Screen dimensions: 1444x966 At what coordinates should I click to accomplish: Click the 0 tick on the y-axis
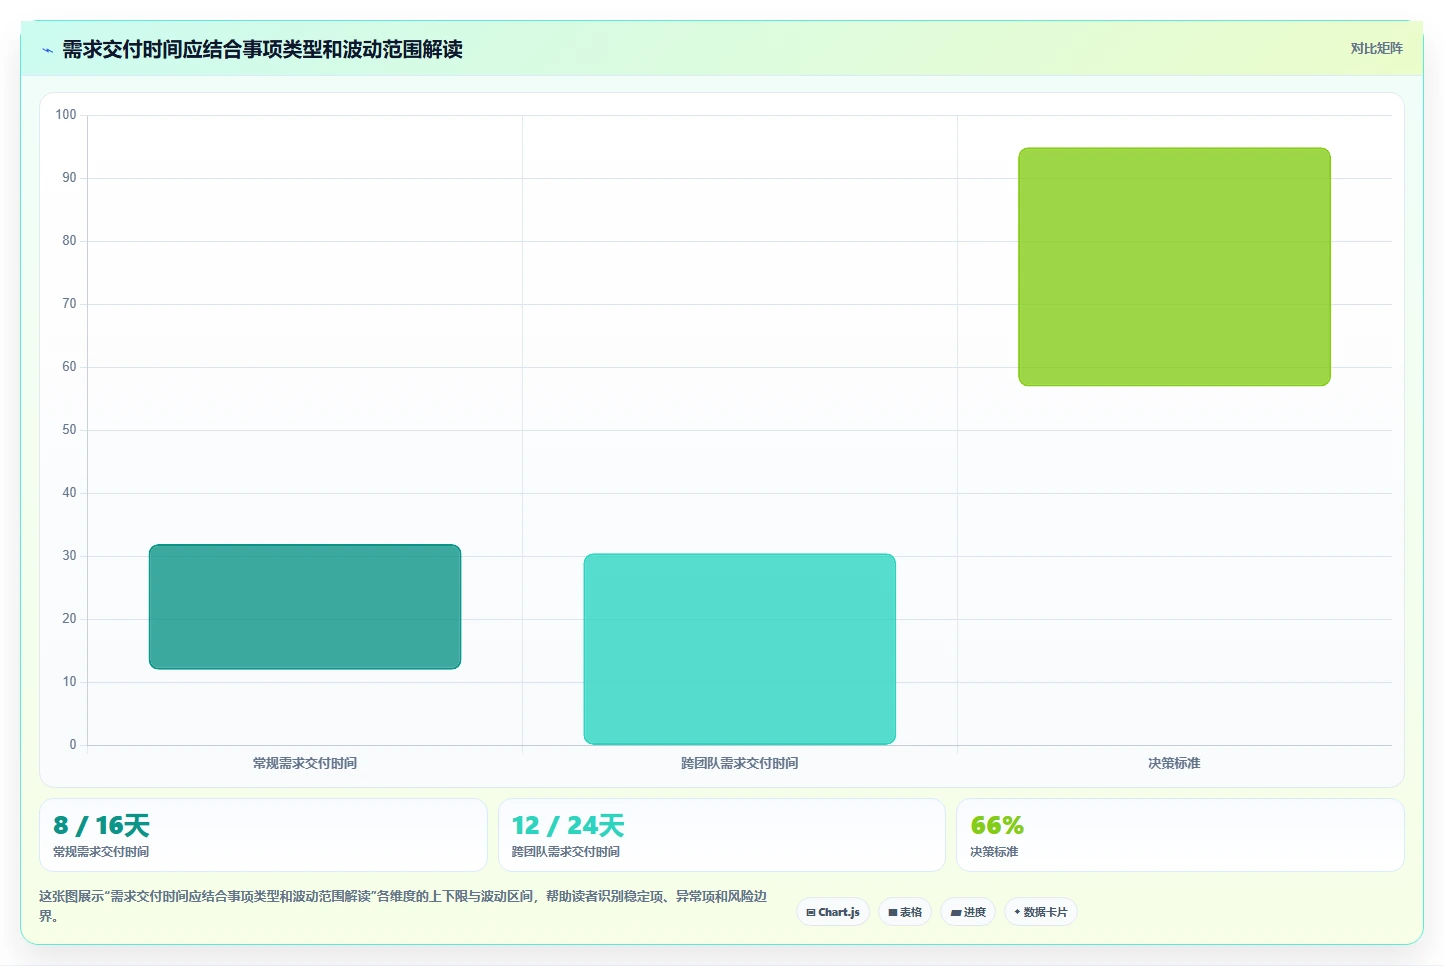pyautogui.click(x=73, y=745)
